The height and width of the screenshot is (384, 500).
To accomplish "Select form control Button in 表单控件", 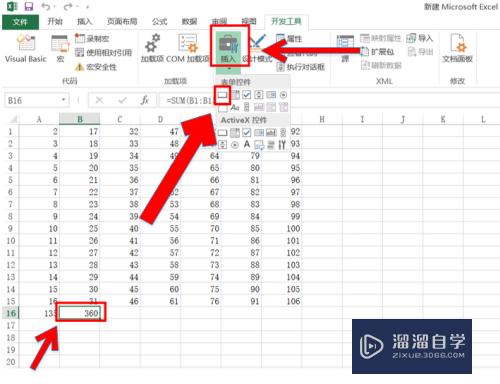I will coord(222,95).
